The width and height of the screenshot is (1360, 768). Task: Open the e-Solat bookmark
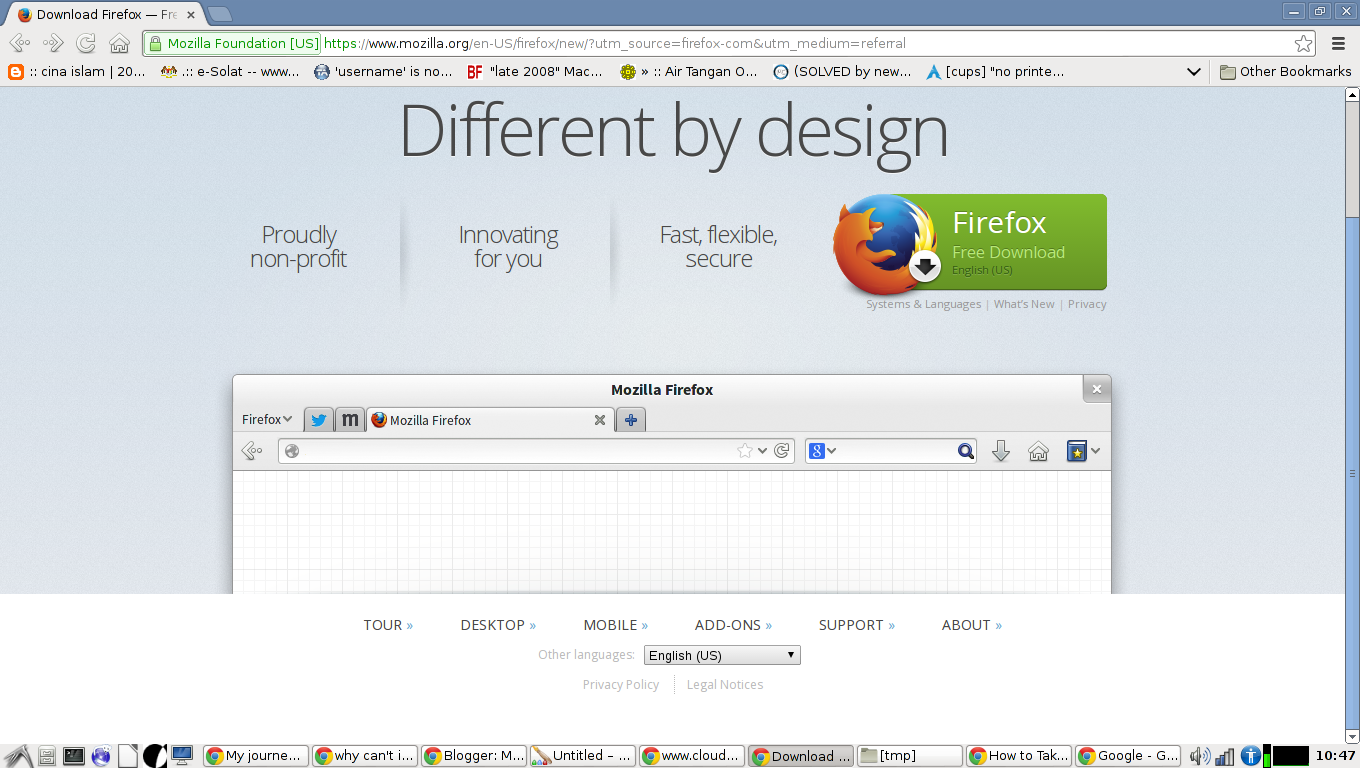click(231, 72)
